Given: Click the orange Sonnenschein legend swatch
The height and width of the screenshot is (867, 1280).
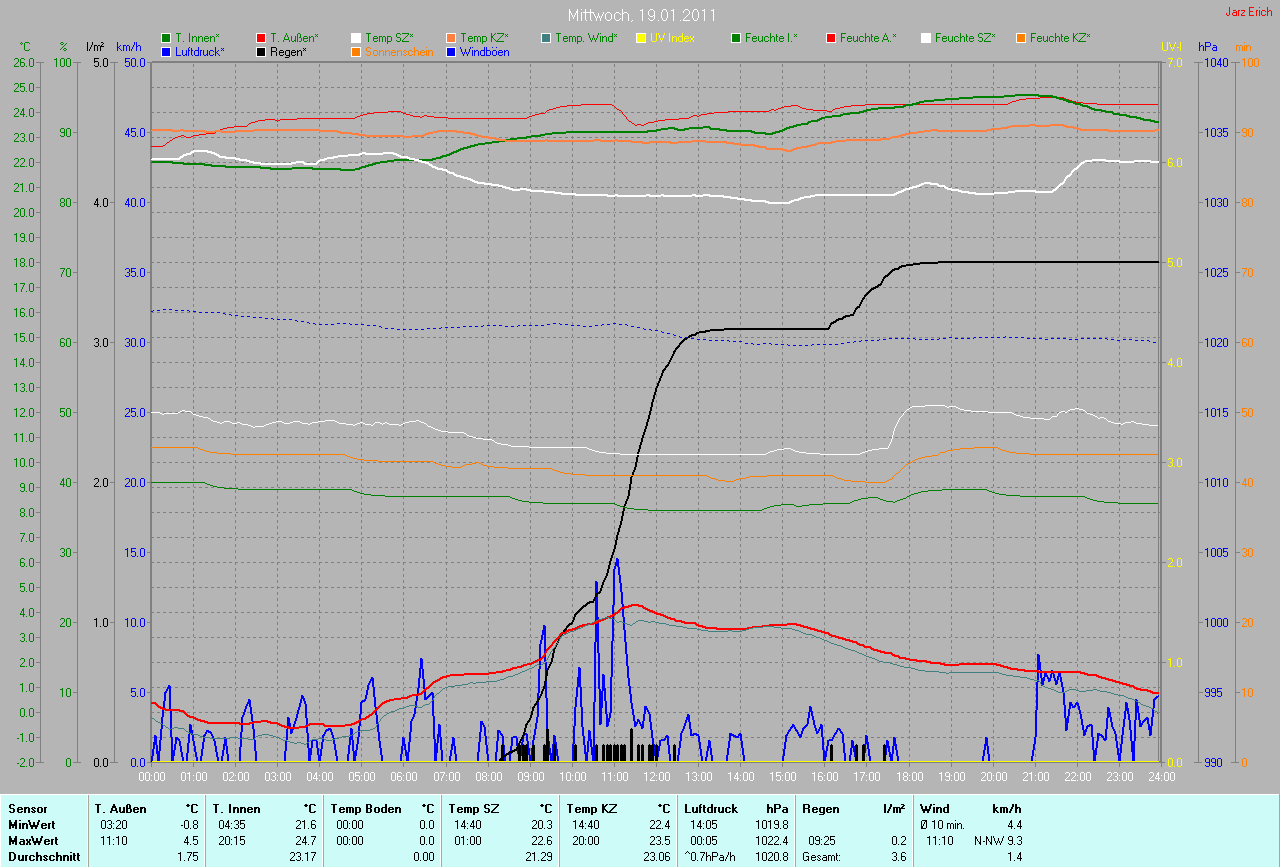Looking at the screenshot, I should point(356,51).
